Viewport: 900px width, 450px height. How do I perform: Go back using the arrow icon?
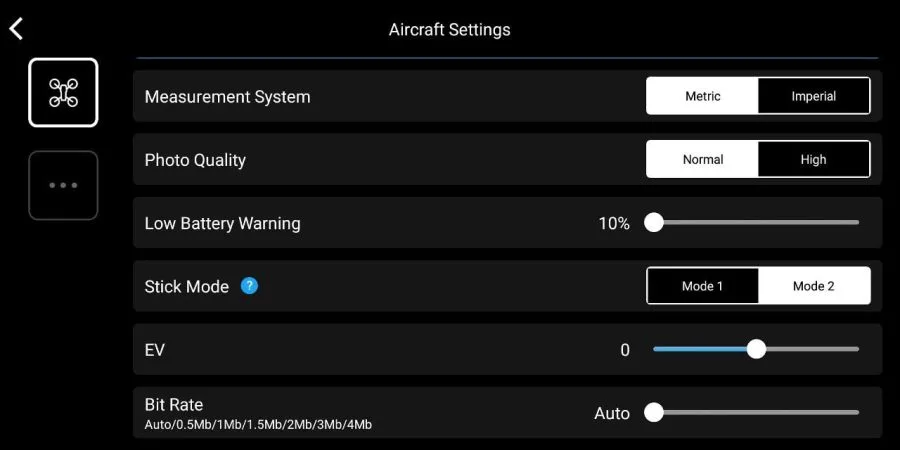(x=16, y=29)
